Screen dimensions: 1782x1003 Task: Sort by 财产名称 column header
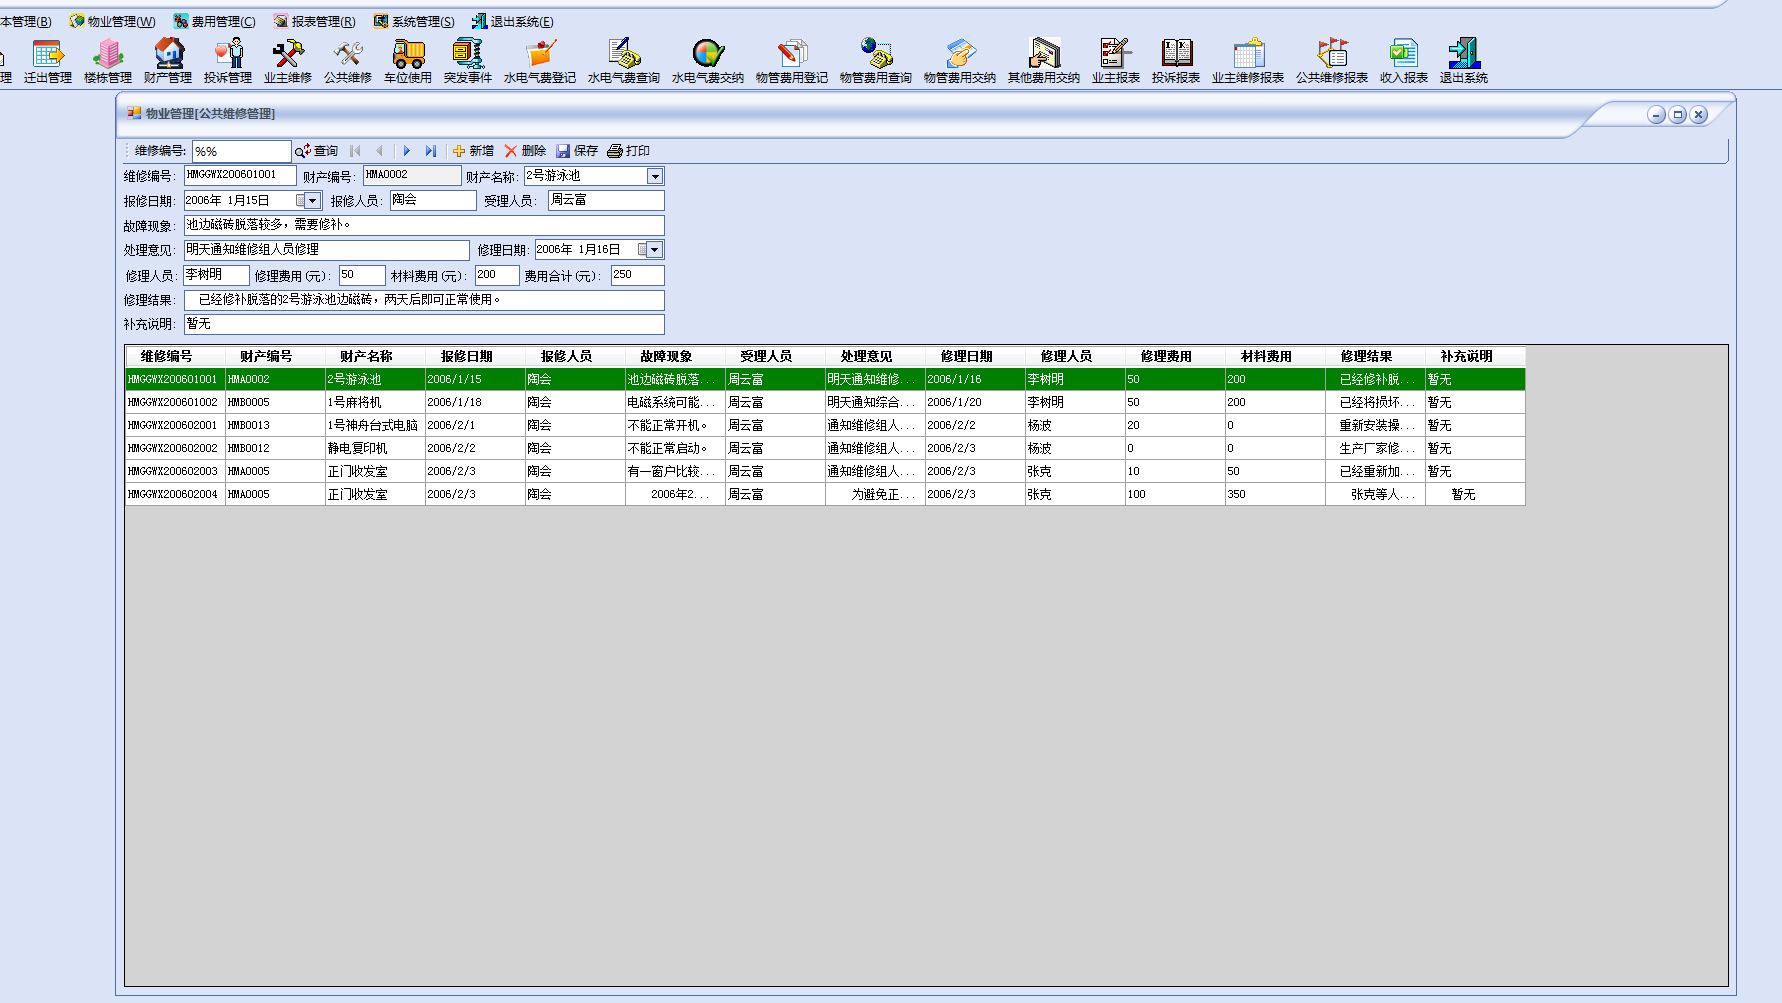375,356
